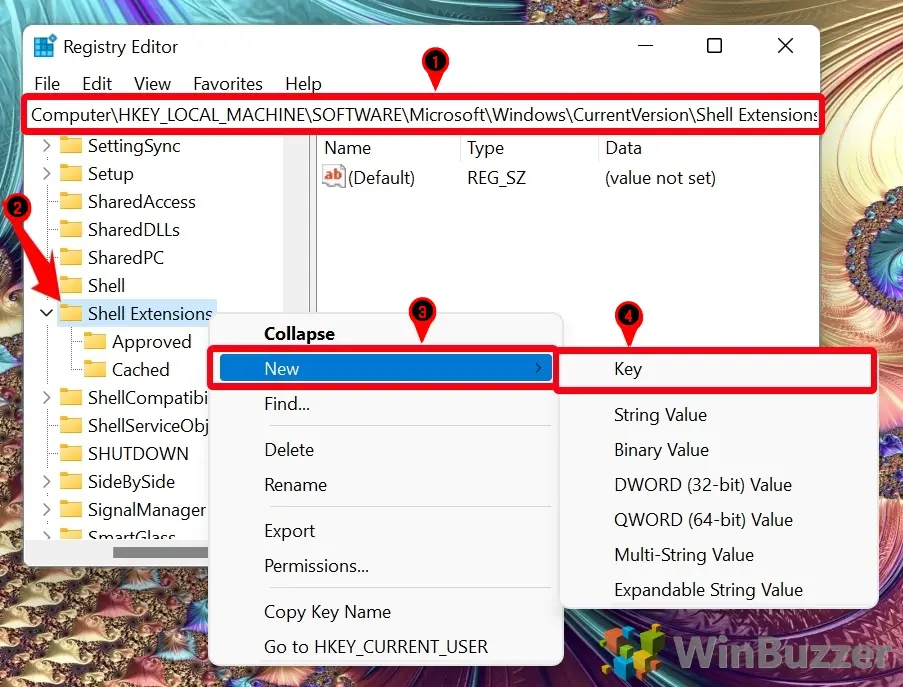Open the Edit menu
The width and height of the screenshot is (903, 687).
pos(97,84)
